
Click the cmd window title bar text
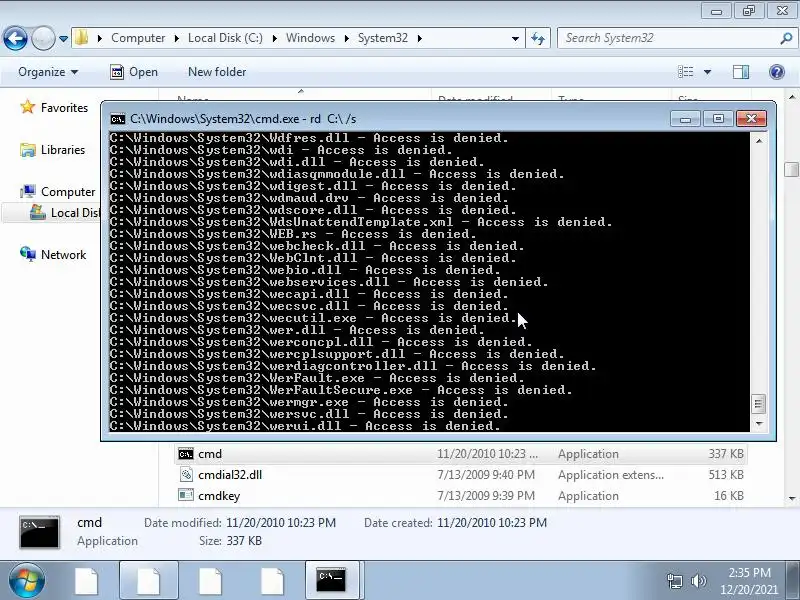tap(243, 119)
